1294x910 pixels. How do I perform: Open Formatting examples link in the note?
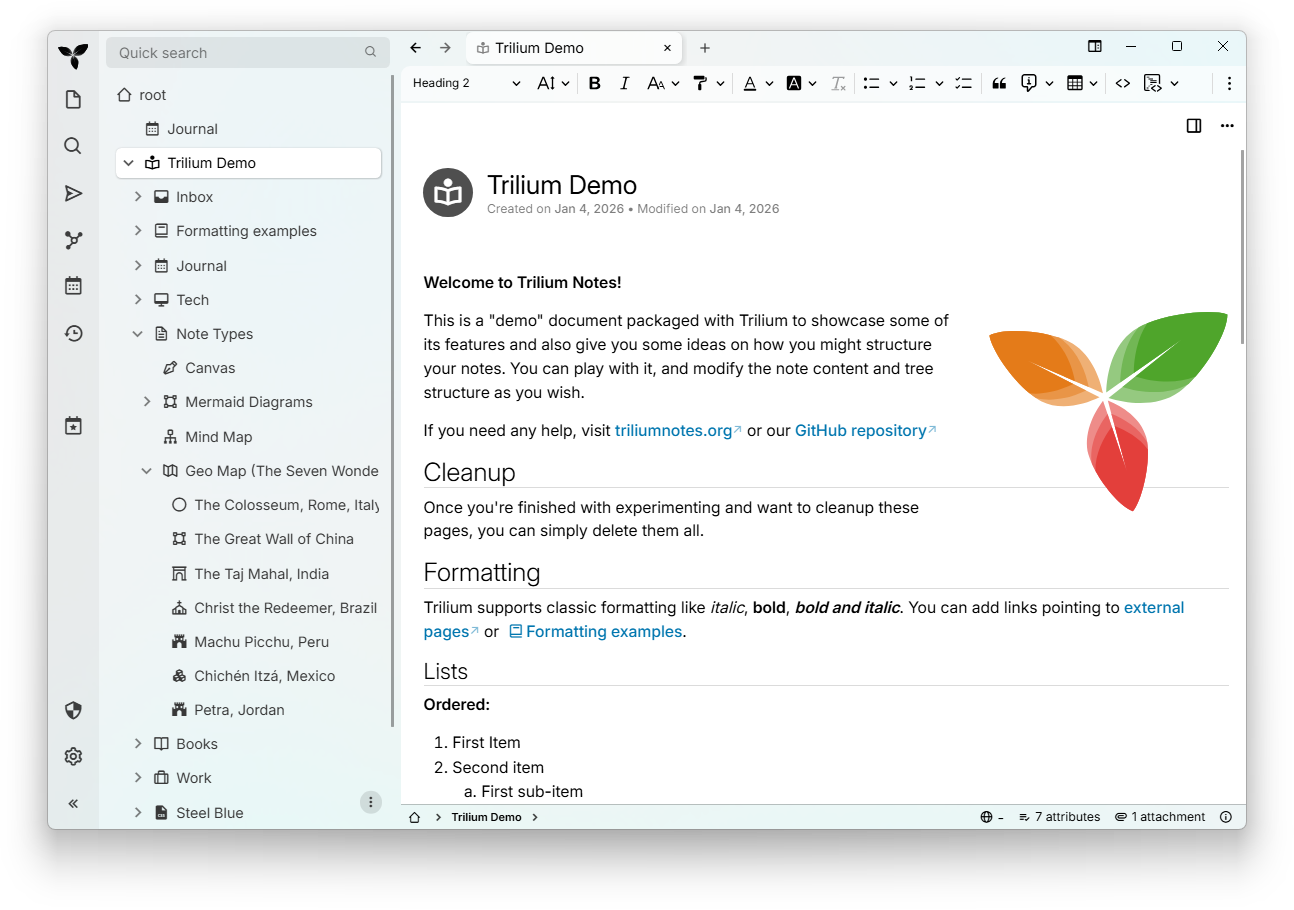click(x=603, y=631)
